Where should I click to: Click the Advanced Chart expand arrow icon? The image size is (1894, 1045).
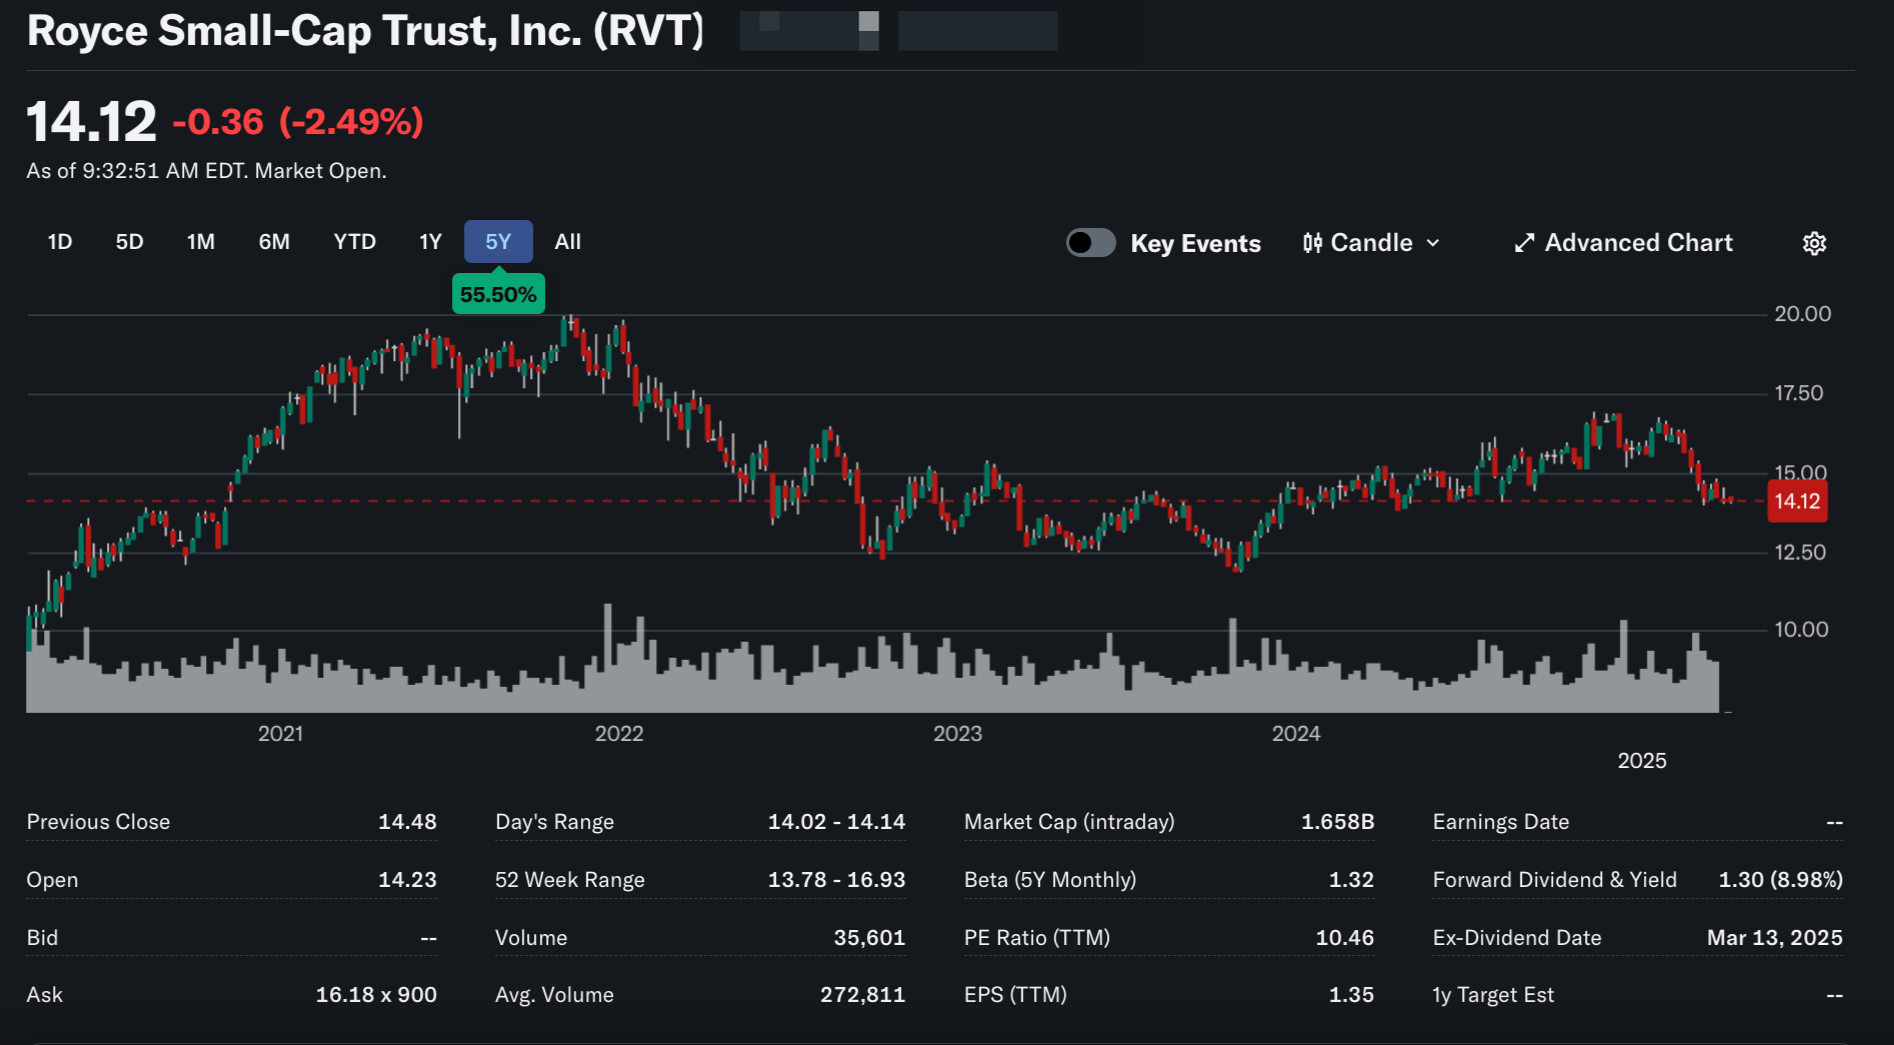(1524, 243)
